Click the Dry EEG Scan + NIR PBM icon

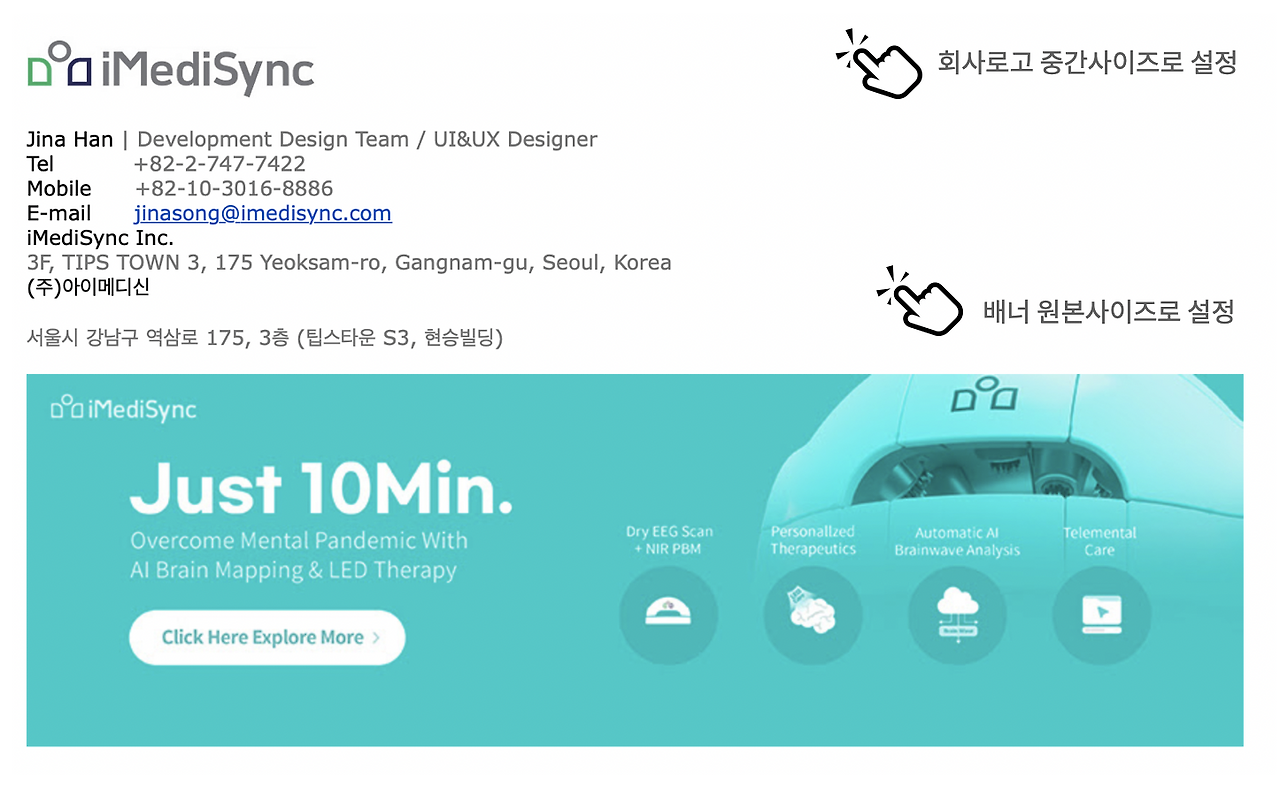pyautogui.click(x=668, y=616)
